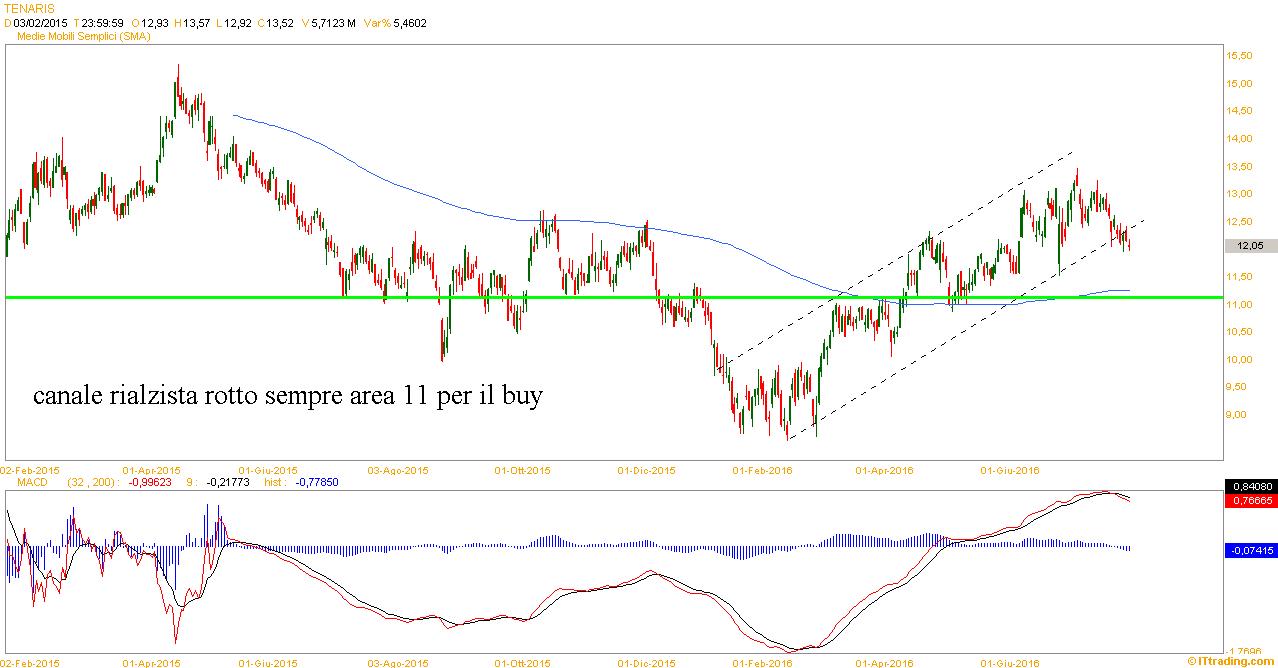Click the 12,50 price axis label
This screenshot has height=668, width=1278.
coord(1239,221)
